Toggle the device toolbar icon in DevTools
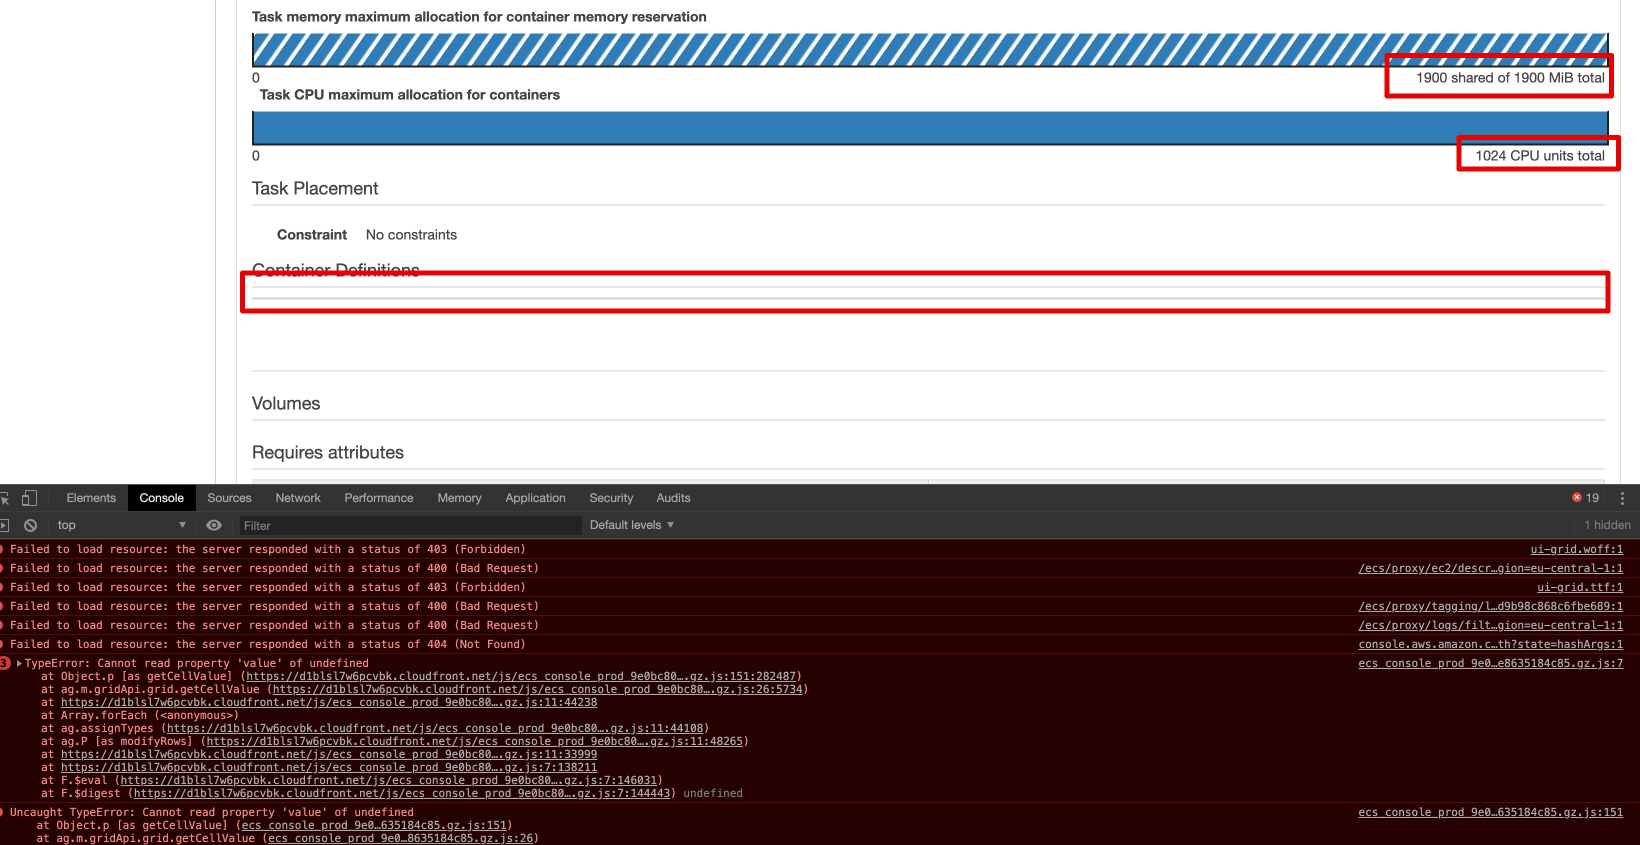Image resolution: width=1640 pixels, height=845 pixels. click(x=29, y=498)
